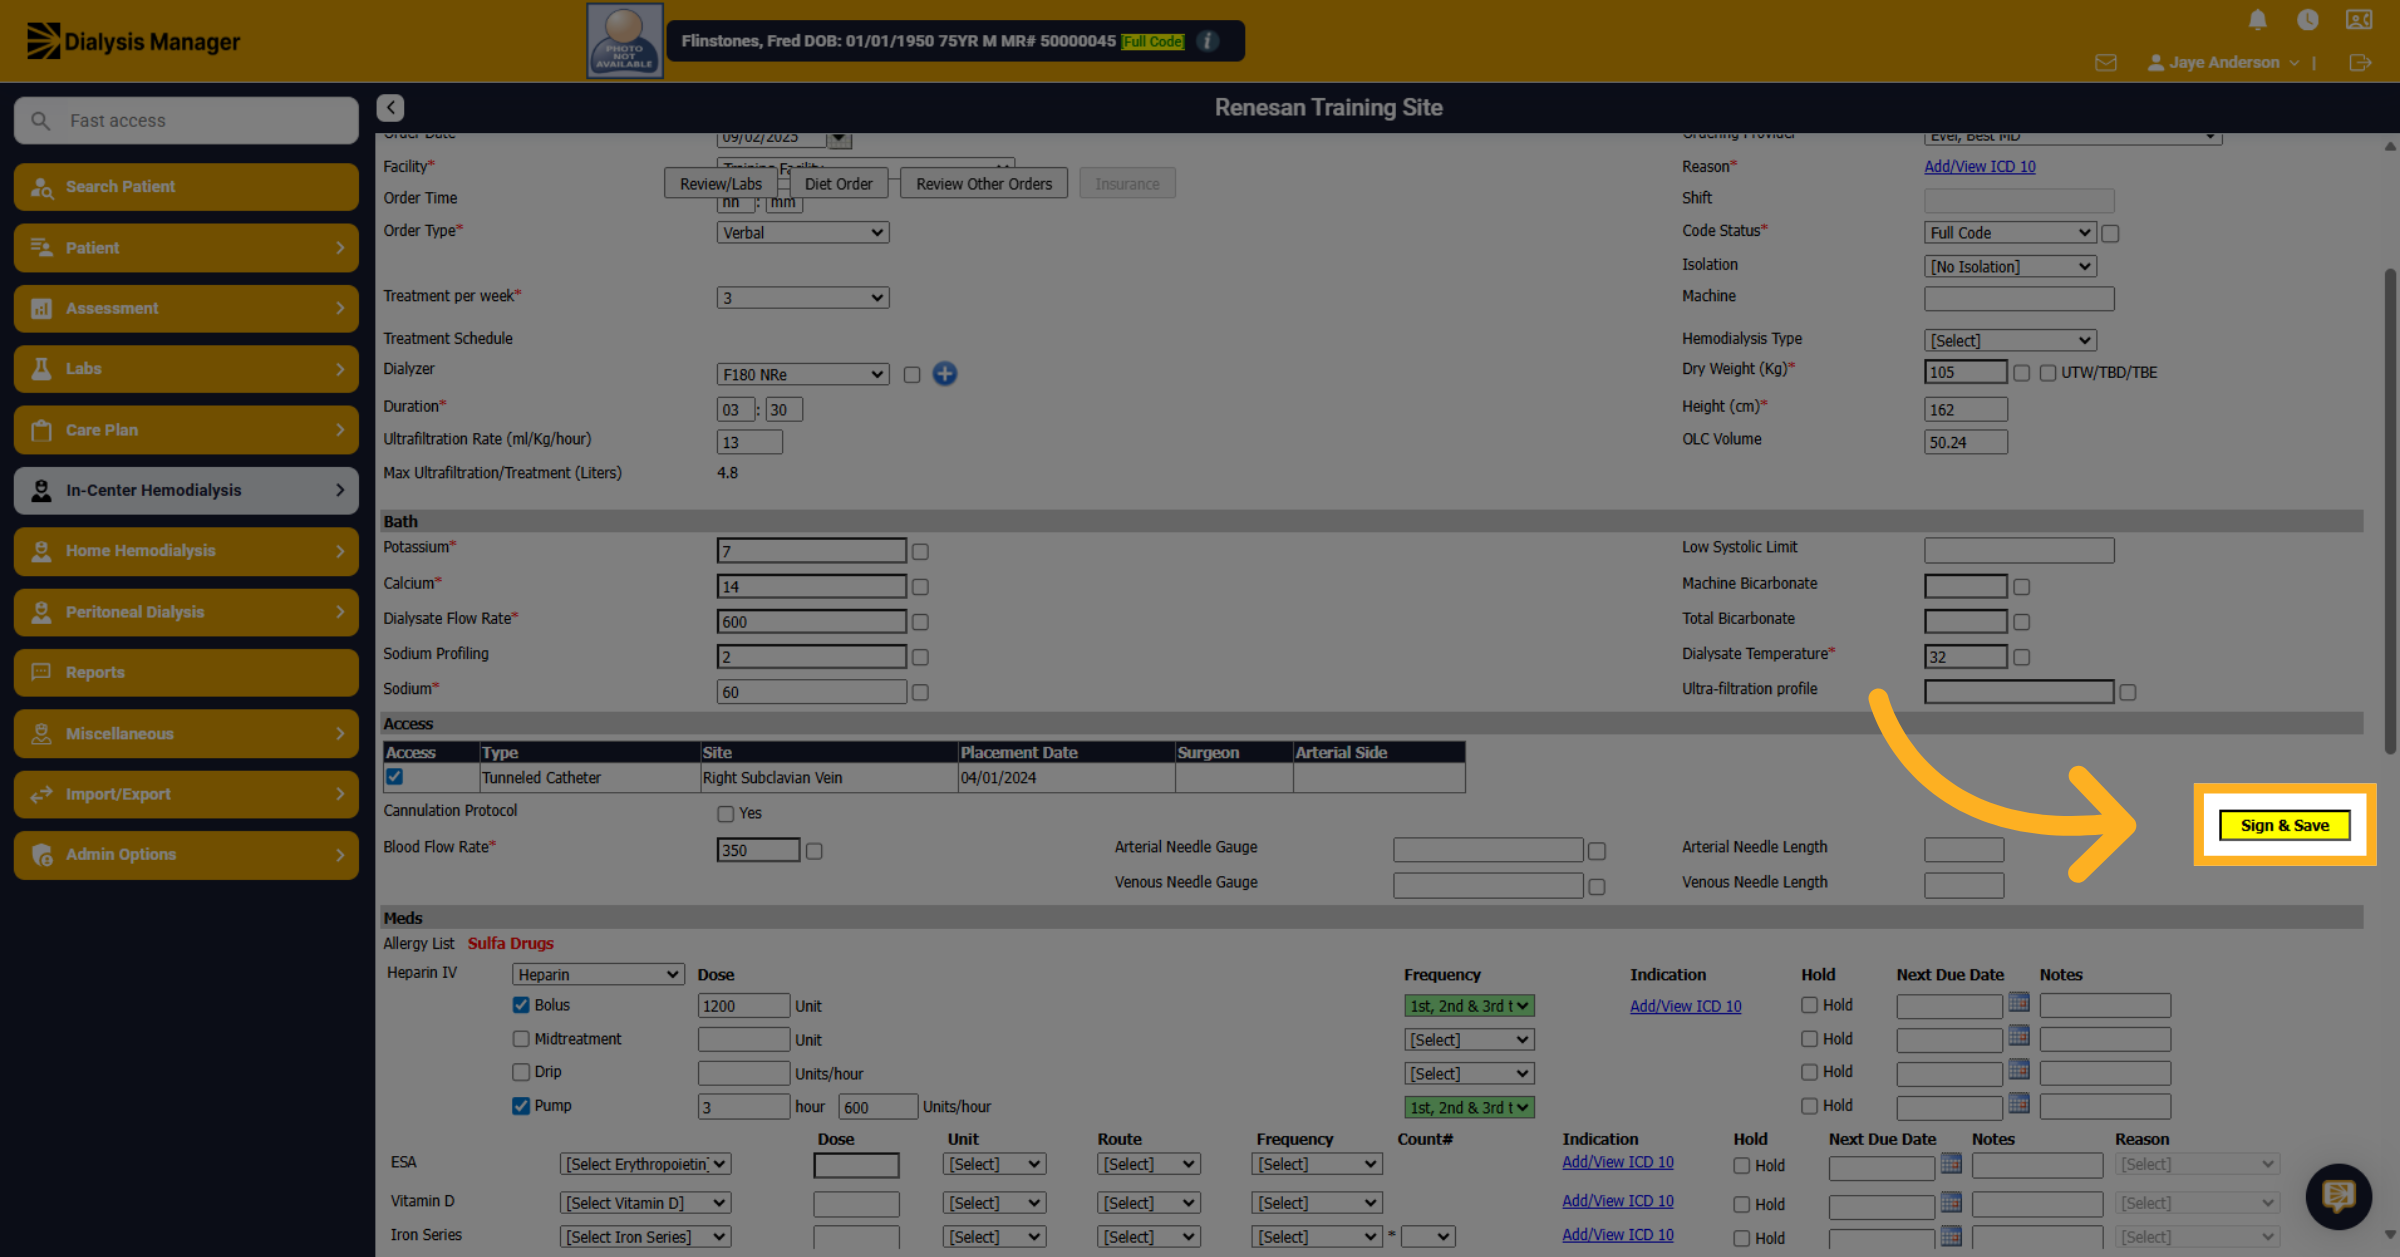Viewport: 2400px width, 1257px height.
Task: Open the chat support bubble icon
Action: click(2338, 1196)
